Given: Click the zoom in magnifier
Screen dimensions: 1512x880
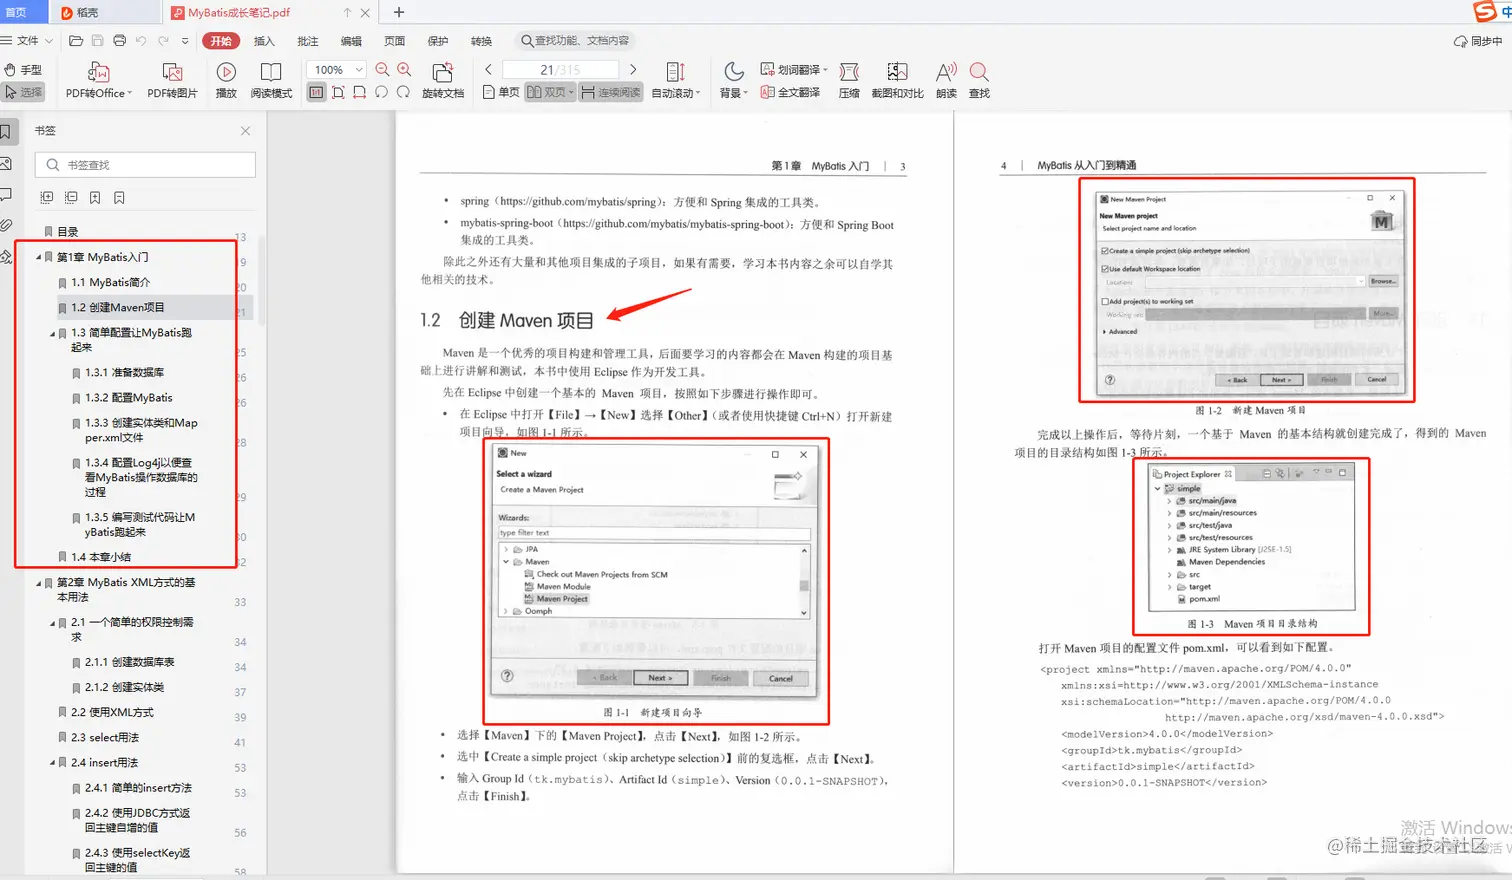Looking at the screenshot, I should [x=404, y=69].
